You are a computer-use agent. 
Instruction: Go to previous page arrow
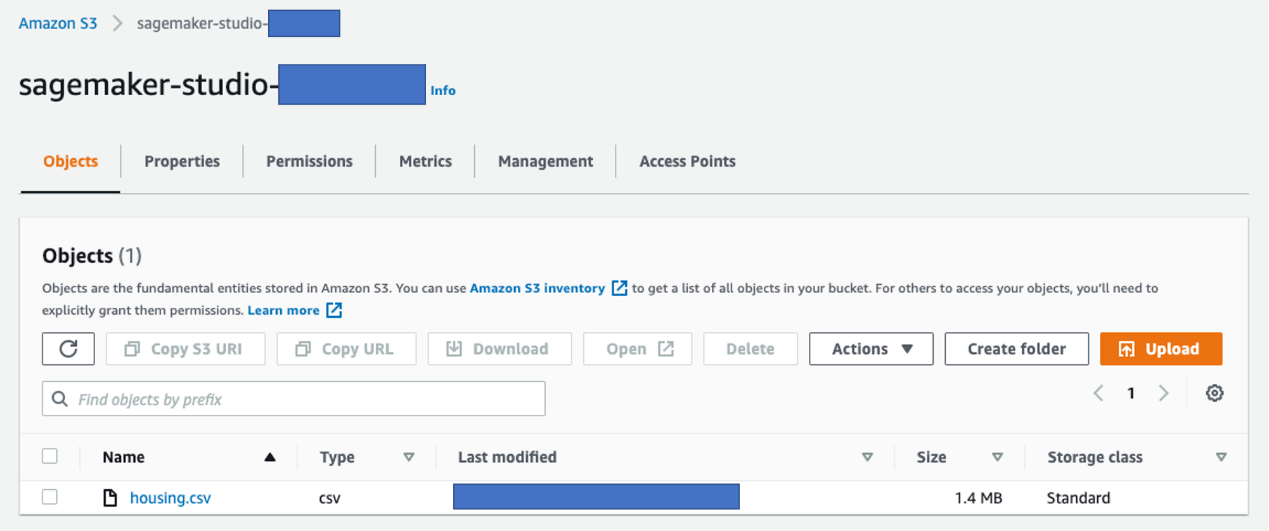pyautogui.click(x=1098, y=393)
